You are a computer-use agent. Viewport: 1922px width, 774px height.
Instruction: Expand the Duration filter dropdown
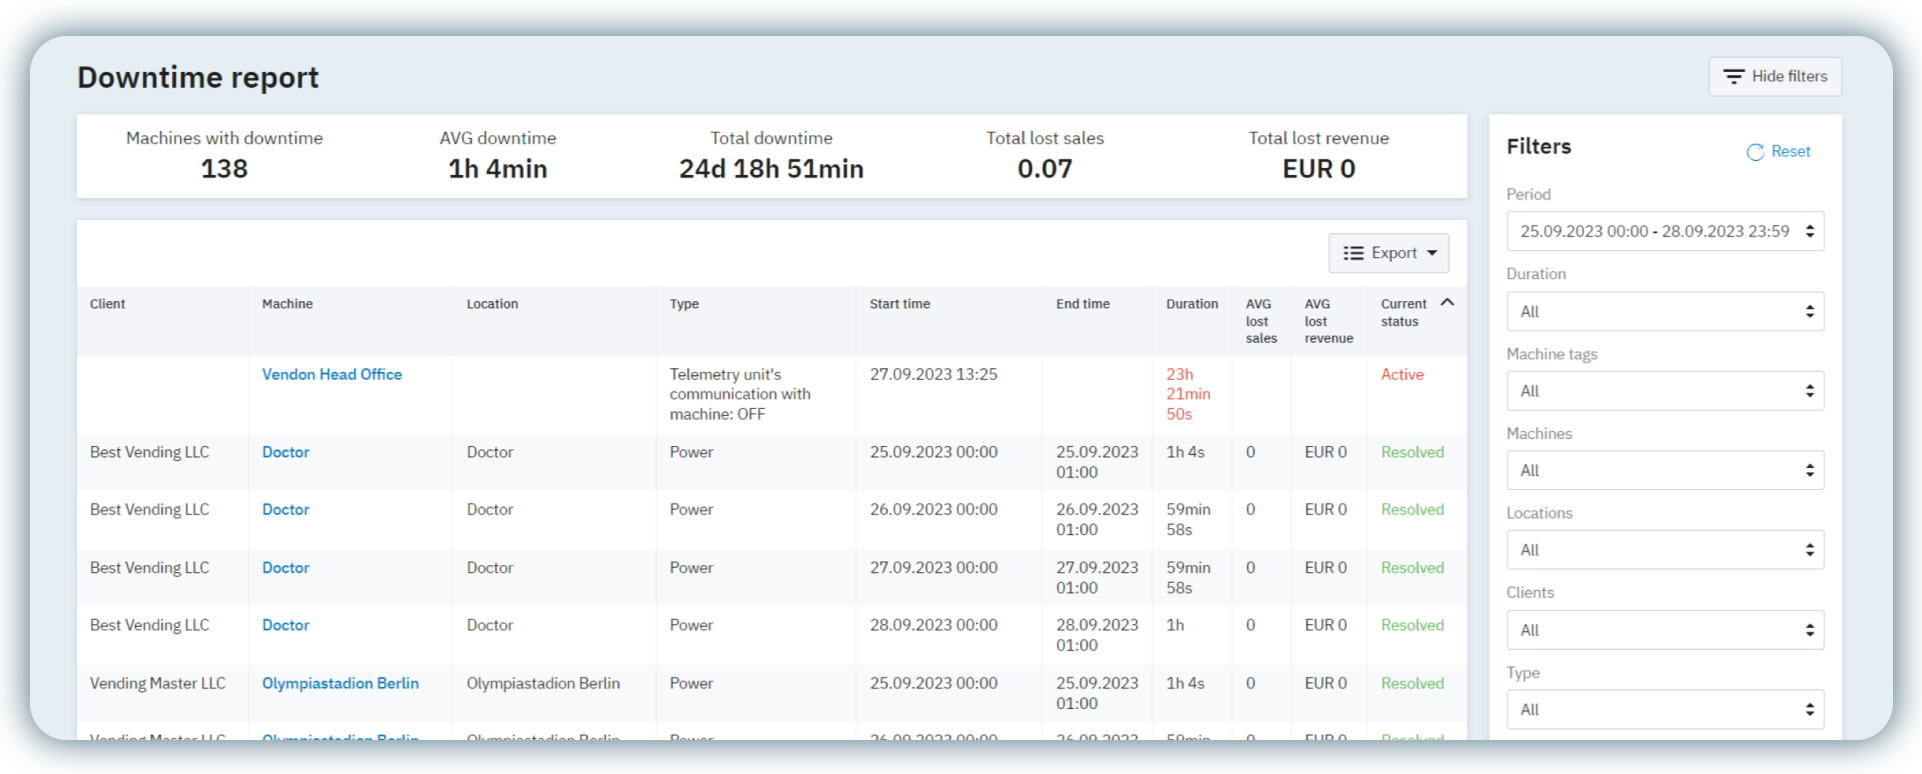pyautogui.click(x=1665, y=311)
